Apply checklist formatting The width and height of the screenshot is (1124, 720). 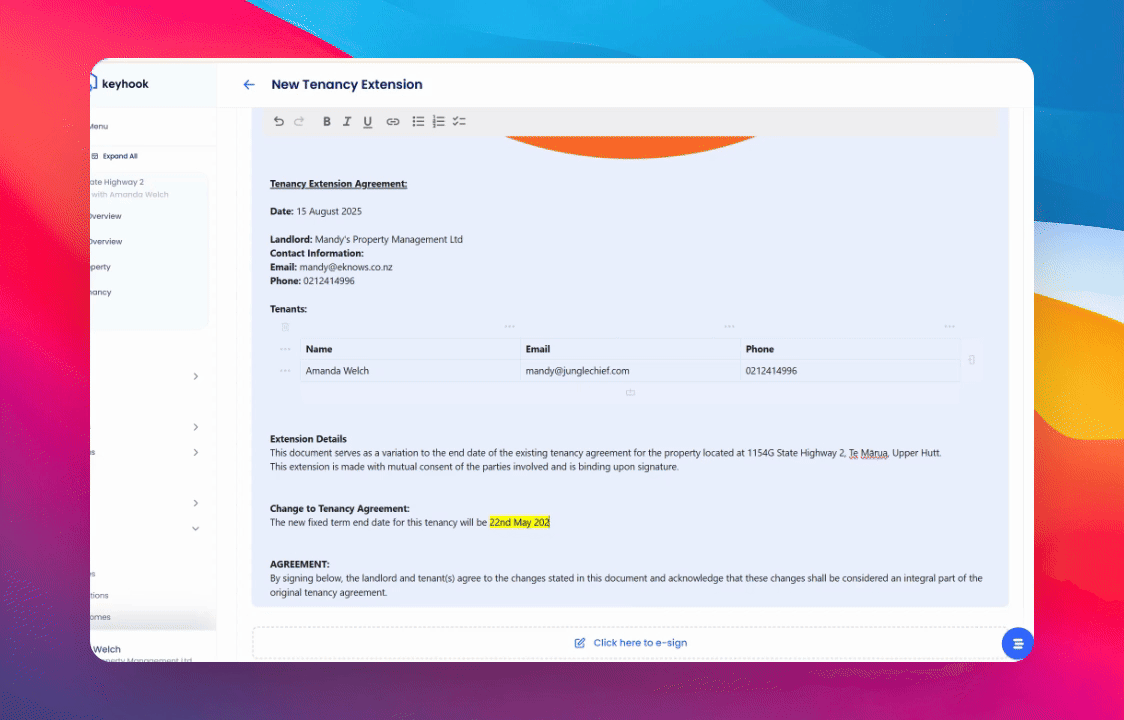click(459, 121)
